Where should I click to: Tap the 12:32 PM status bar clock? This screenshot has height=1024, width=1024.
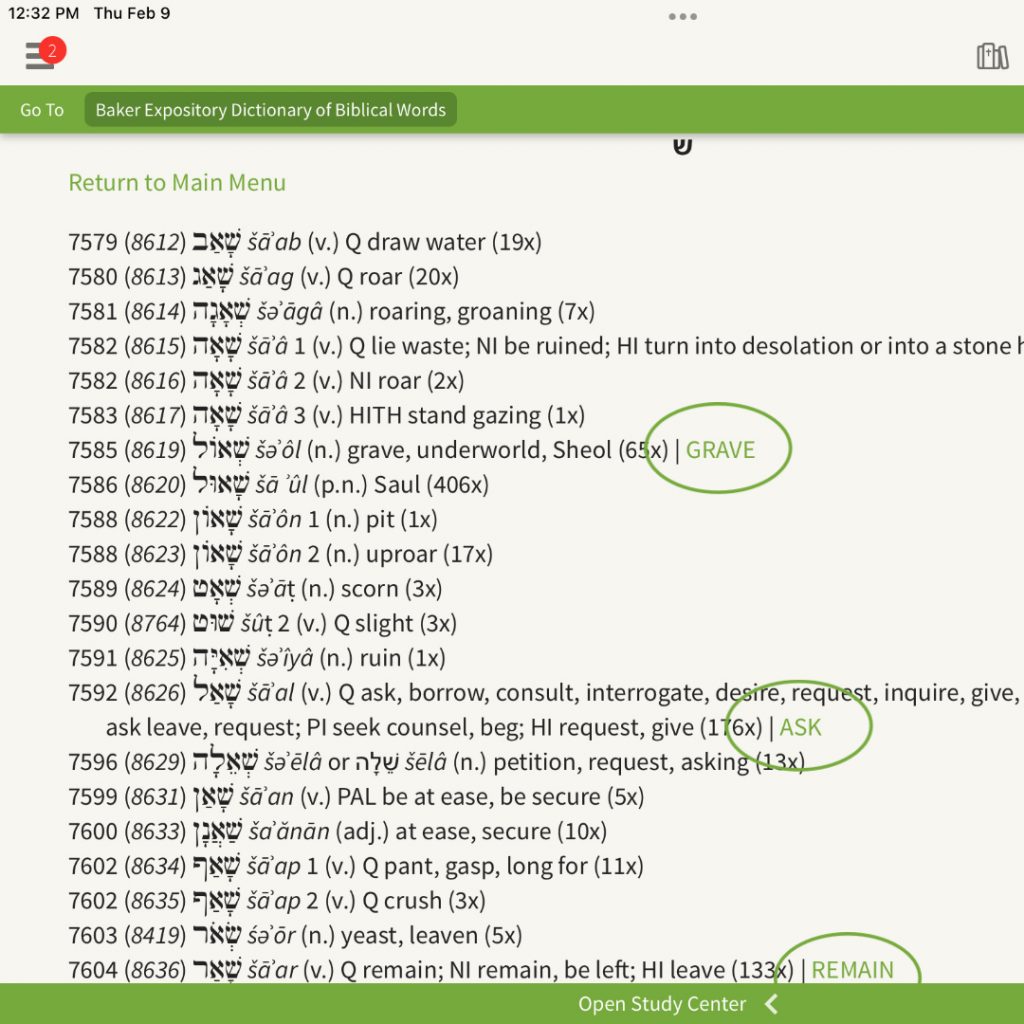pyautogui.click(x=43, y=13)
